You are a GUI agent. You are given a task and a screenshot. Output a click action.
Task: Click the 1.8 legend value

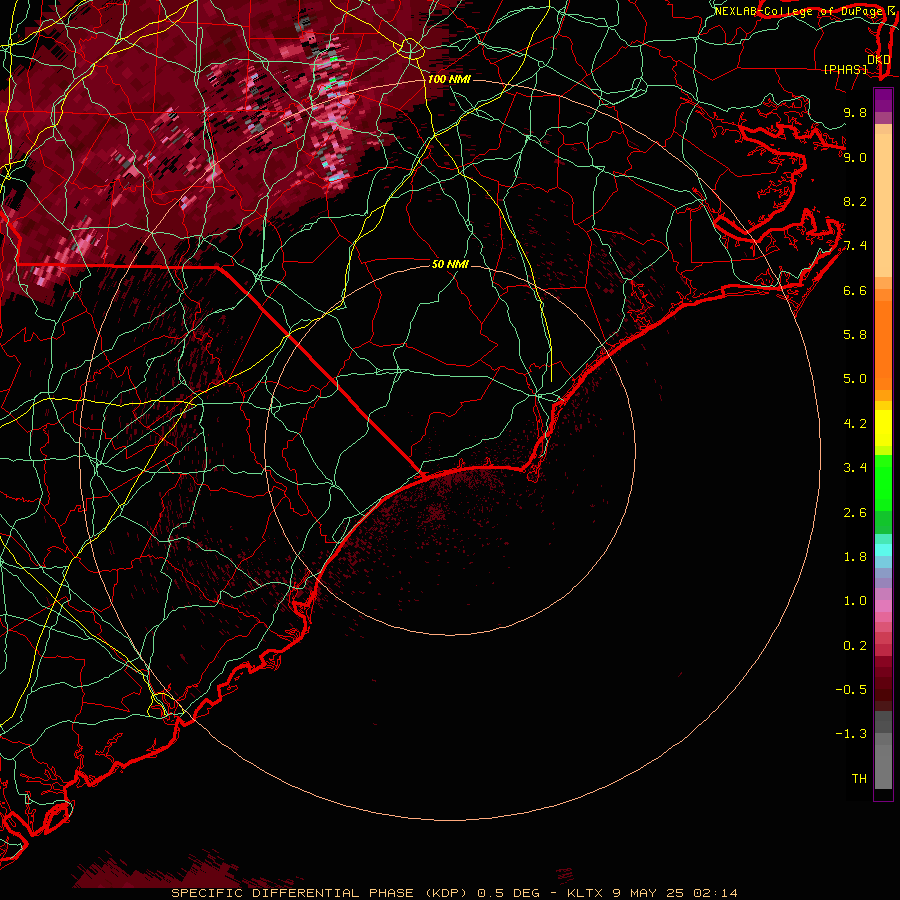(855, 557)
